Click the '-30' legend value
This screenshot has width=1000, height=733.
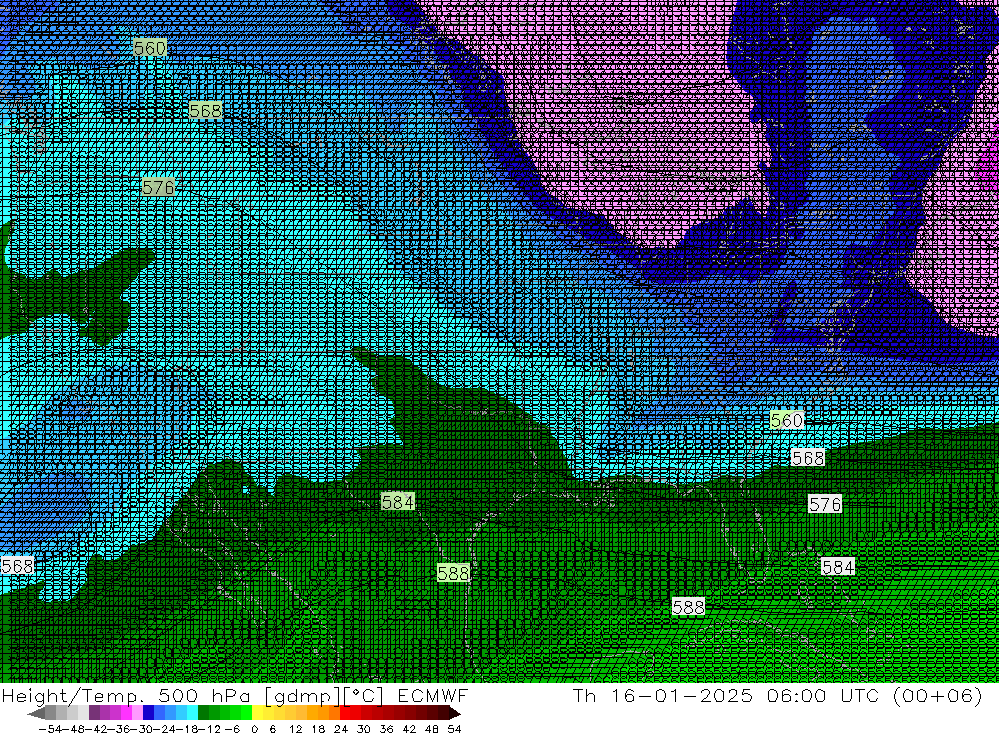(x=143, y=729)
